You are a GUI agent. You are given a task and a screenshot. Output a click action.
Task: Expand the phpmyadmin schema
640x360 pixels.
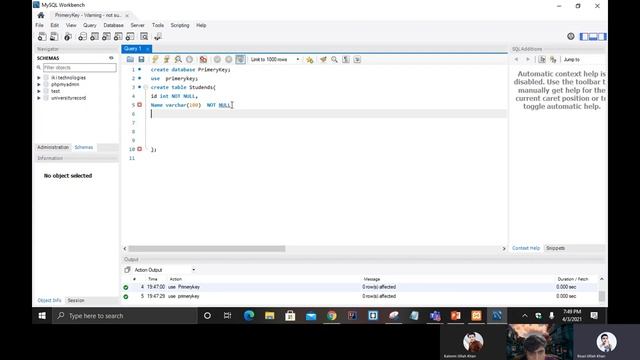click(39, 84)
